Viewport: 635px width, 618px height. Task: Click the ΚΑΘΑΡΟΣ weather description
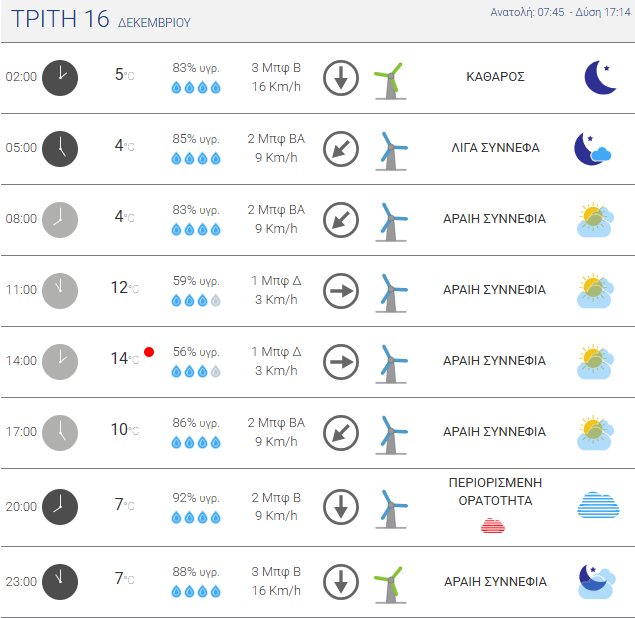[x=495, y=76]
